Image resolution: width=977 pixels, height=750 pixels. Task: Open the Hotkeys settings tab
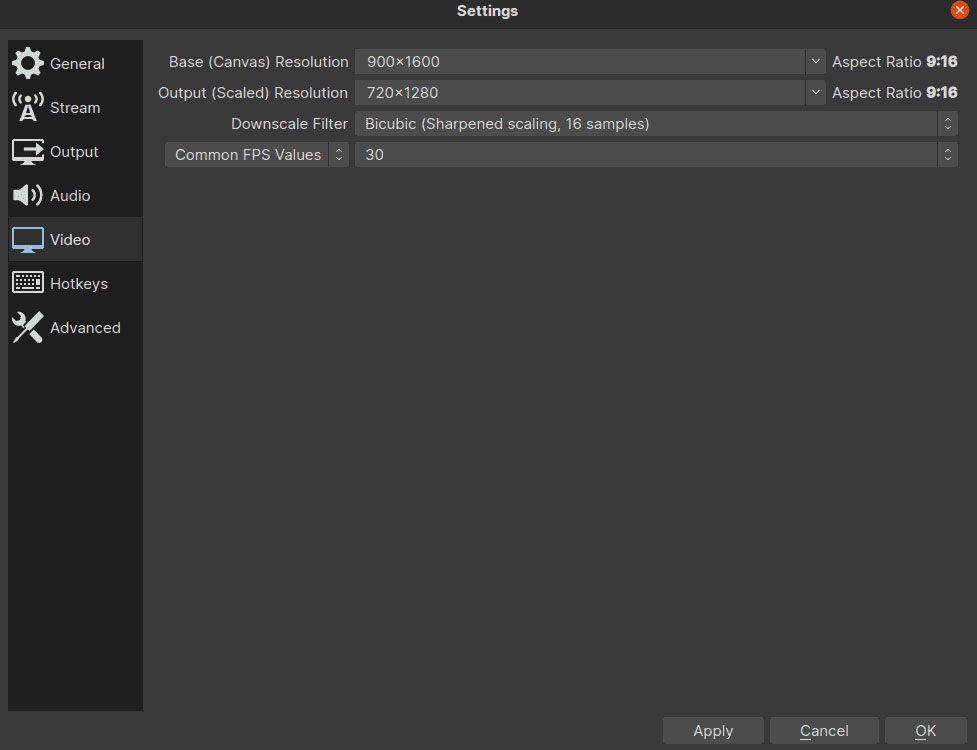coord(75,283)
